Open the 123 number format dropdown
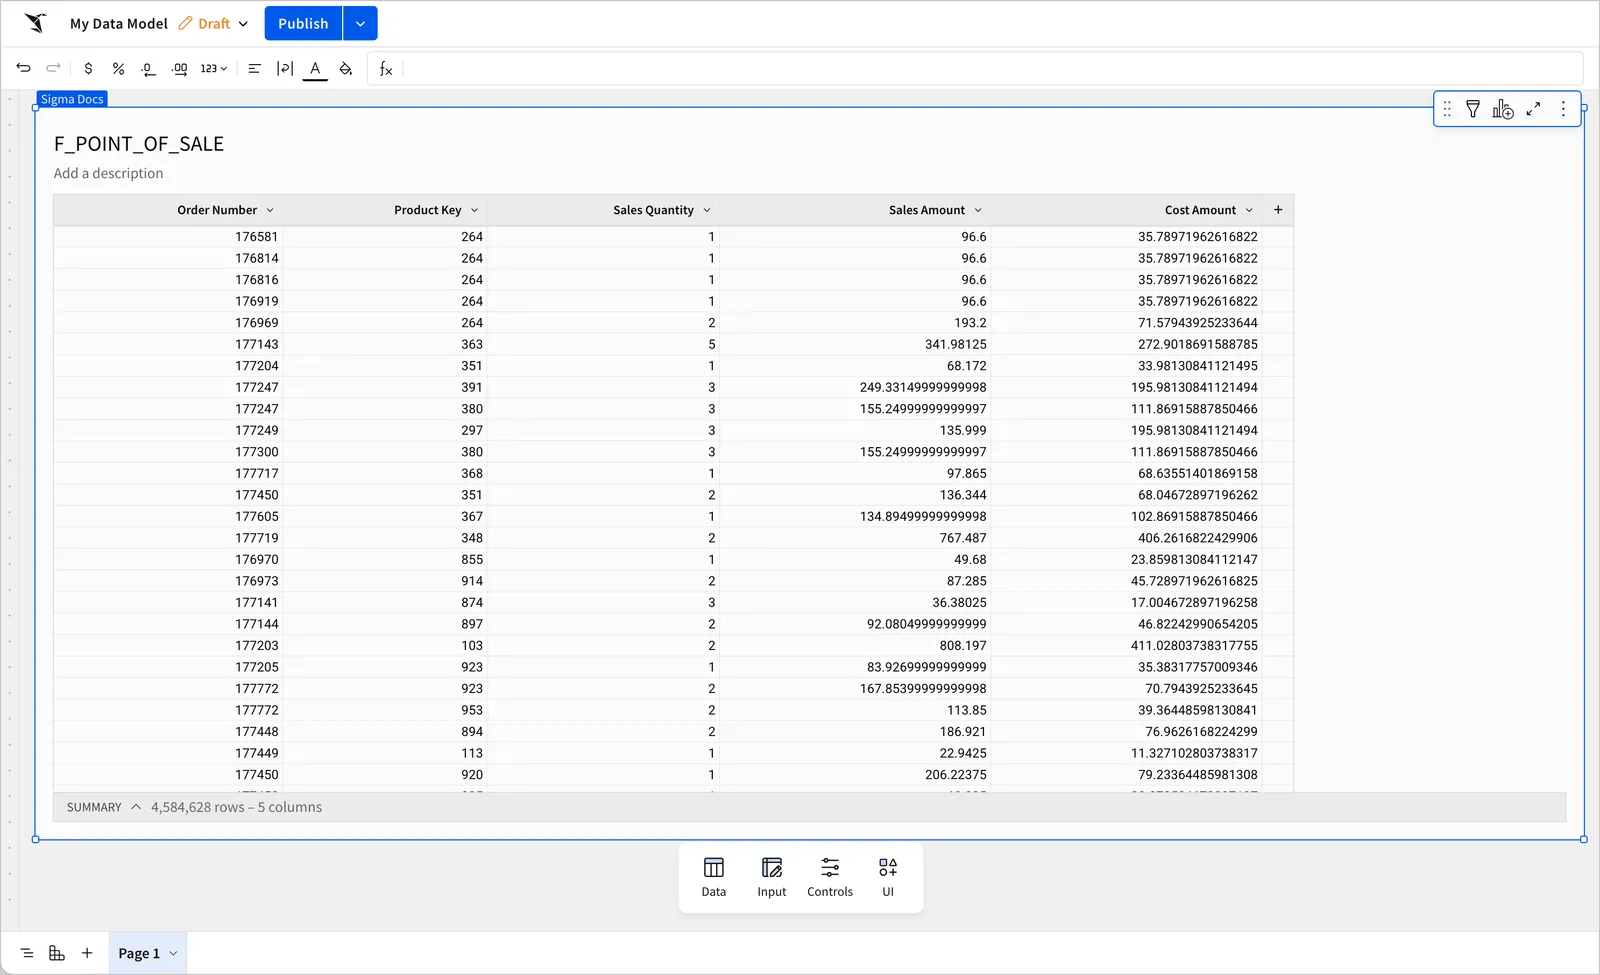The width and height of the screenshot is (1600, 975). (x=214, y=68)
